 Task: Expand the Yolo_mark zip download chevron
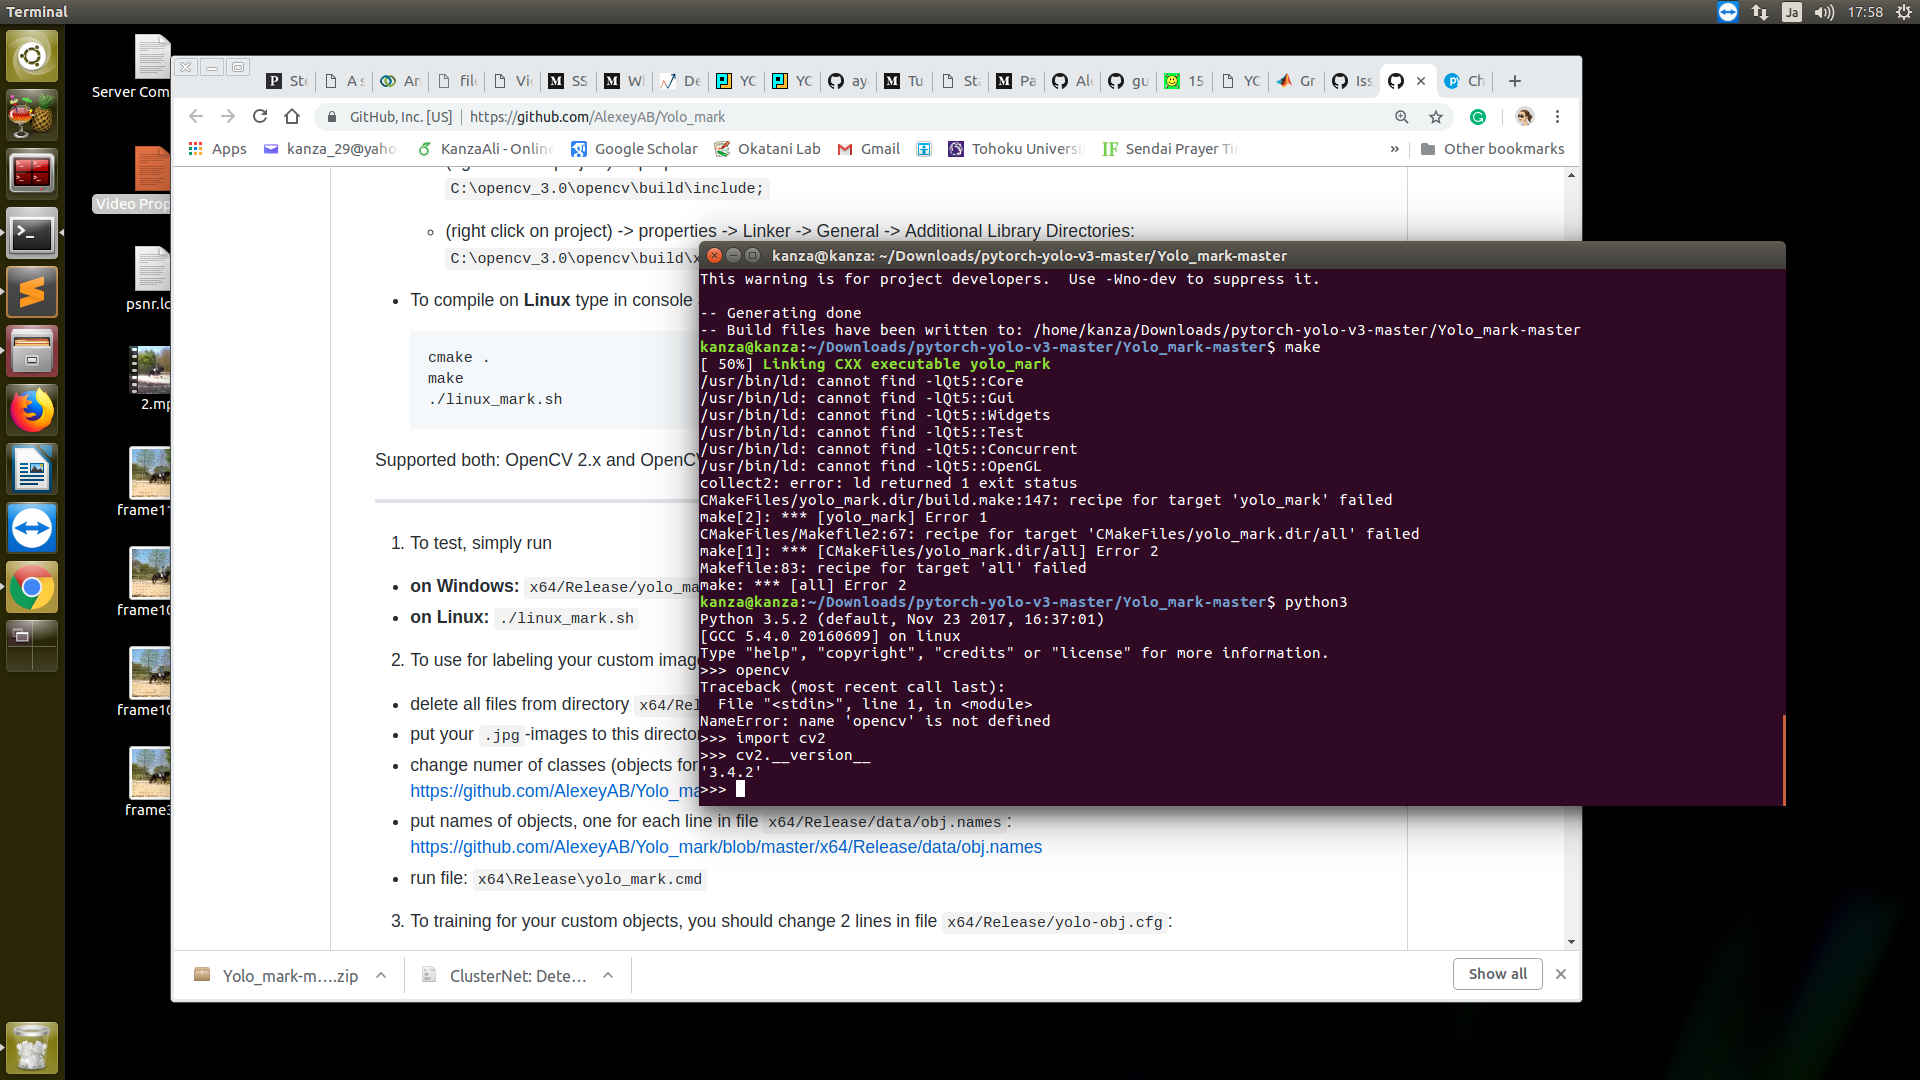click(x=380, y=975)
